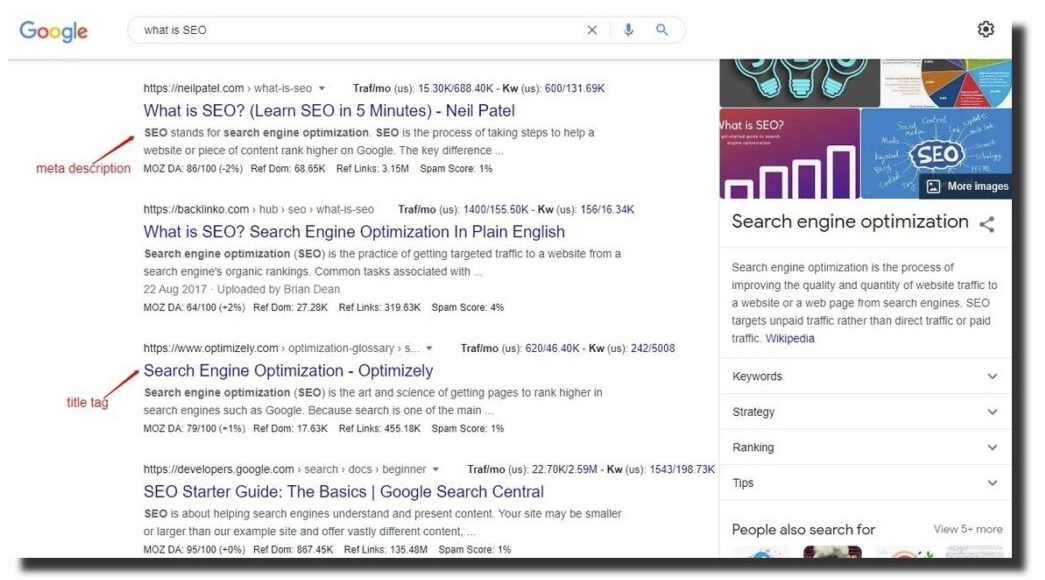Click the 'People also search for' heading
Screen dimensions: 1045x580
point(803,529)
